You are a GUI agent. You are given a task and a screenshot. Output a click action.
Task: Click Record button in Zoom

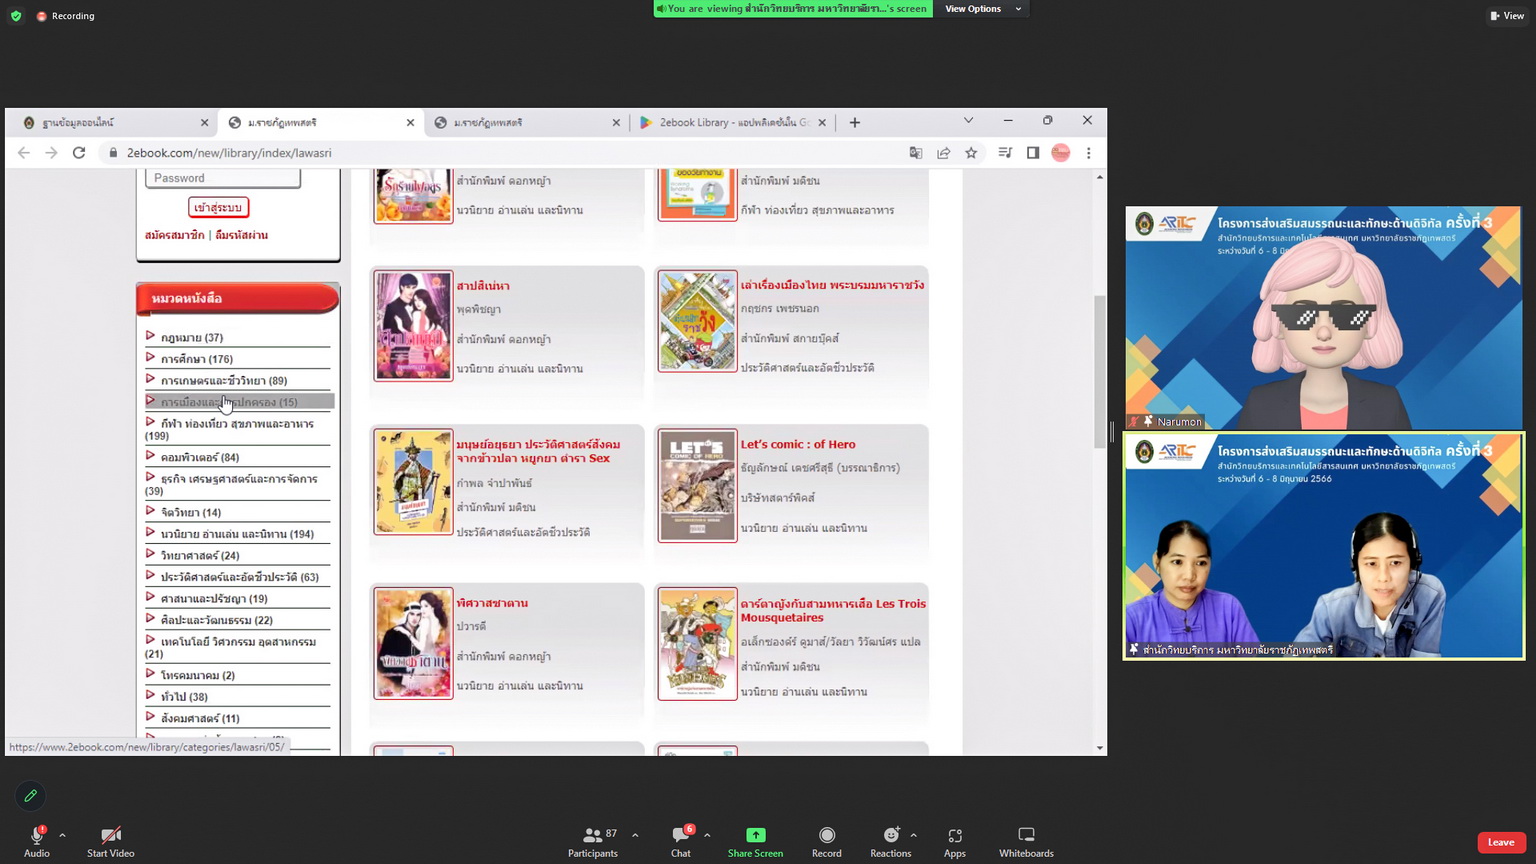[x=827, y=842]
